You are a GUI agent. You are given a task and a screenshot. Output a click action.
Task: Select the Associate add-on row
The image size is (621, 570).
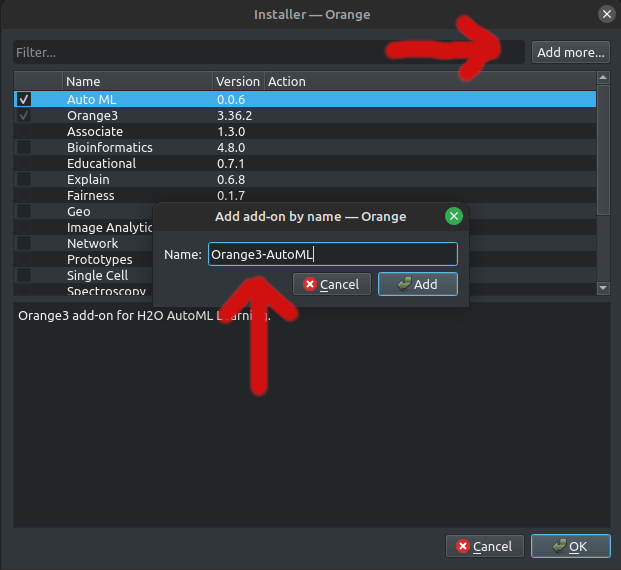click(305, 131)
